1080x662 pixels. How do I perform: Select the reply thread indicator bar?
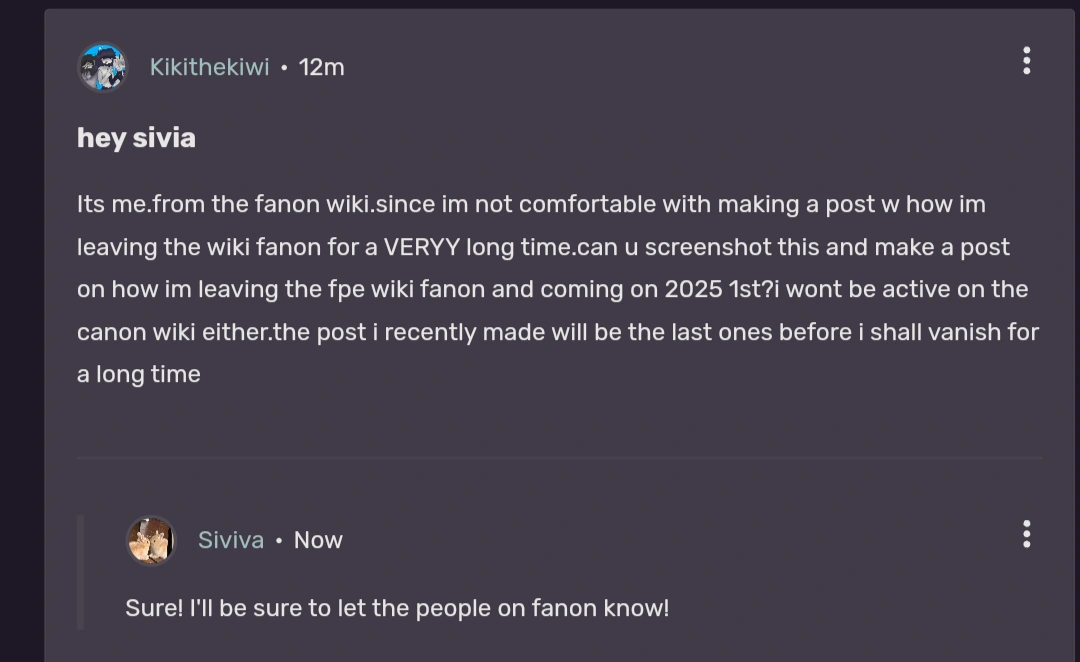pyautogui.click(x=79, y=570)
